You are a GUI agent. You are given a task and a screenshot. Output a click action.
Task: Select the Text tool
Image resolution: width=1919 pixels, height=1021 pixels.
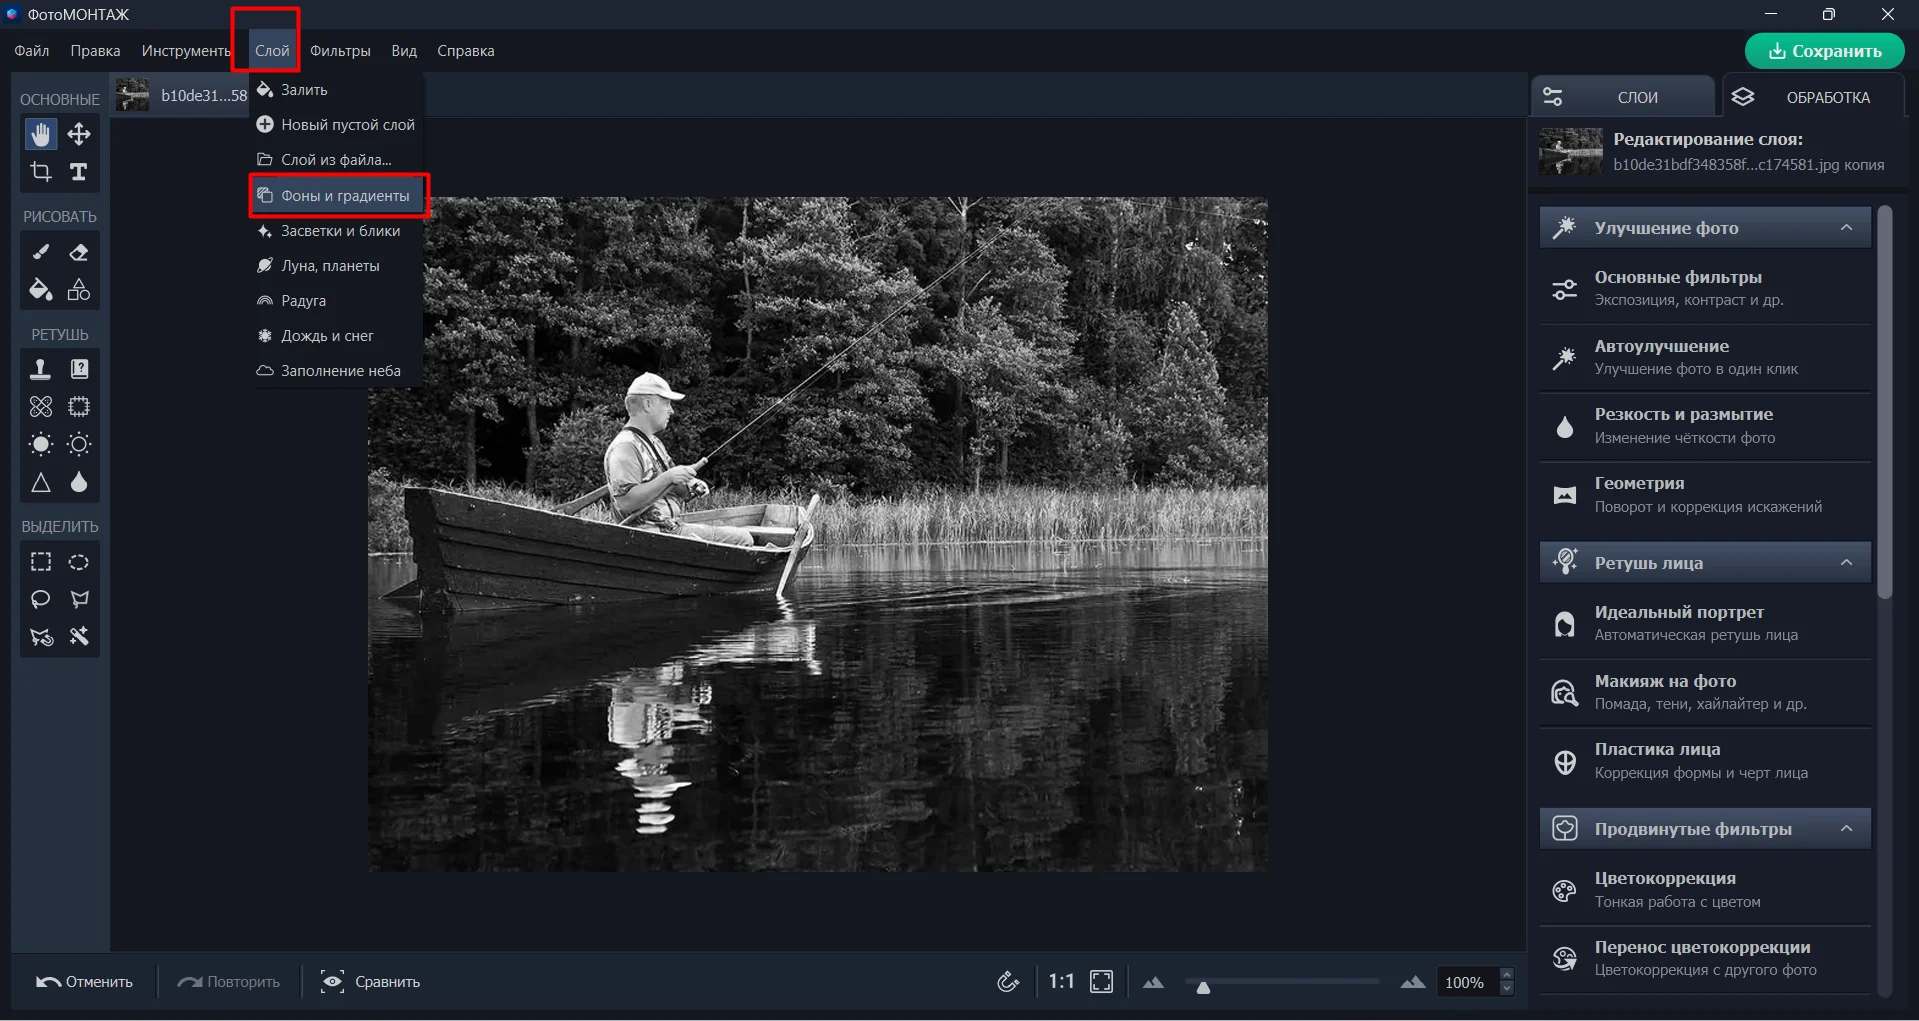79,172
